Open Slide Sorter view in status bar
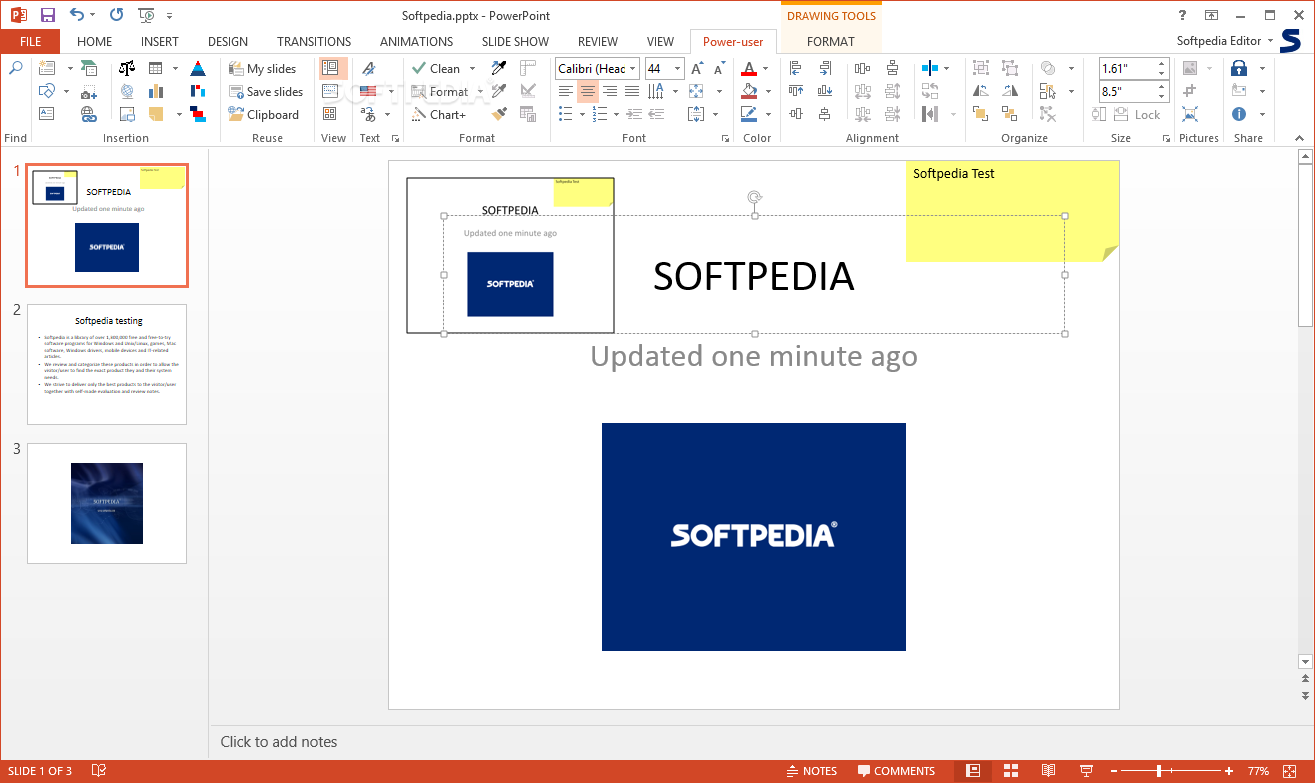The width and height of the screenshot is (1315, 783). click(1010, 771)
